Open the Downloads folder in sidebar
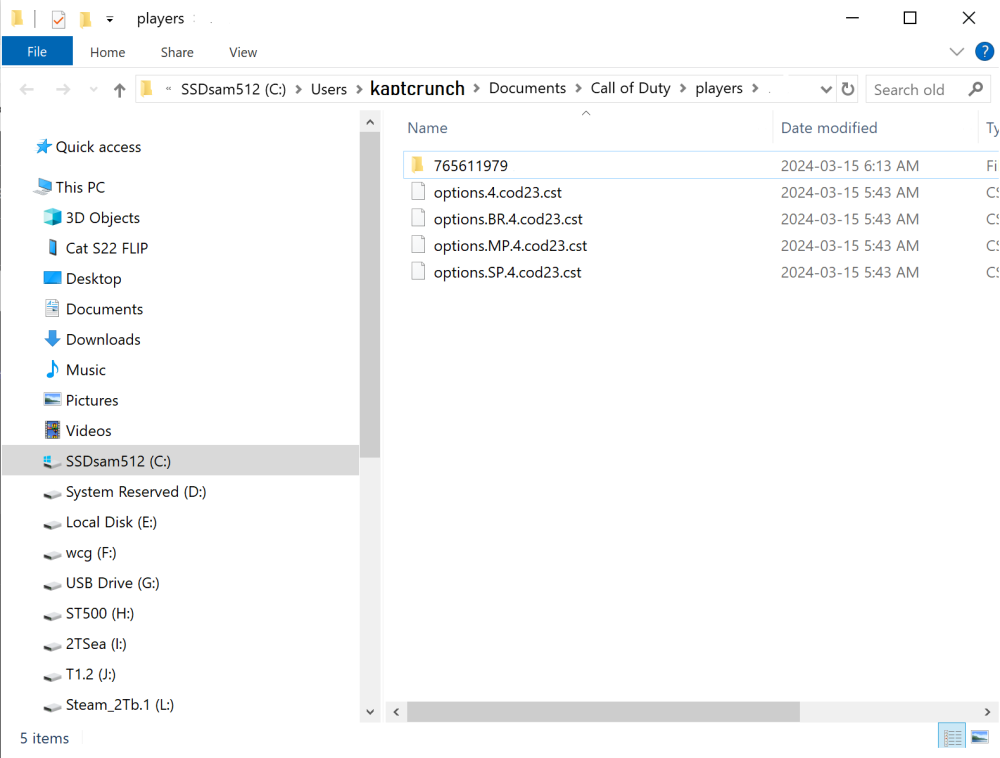The height and width of the screenshot is (758, 1000). click(102, 340)
